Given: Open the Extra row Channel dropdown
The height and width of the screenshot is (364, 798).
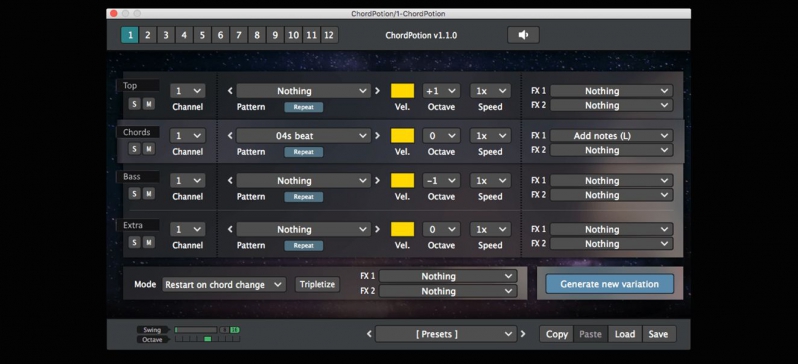Looking at the screenshot, I should [188, 229].
